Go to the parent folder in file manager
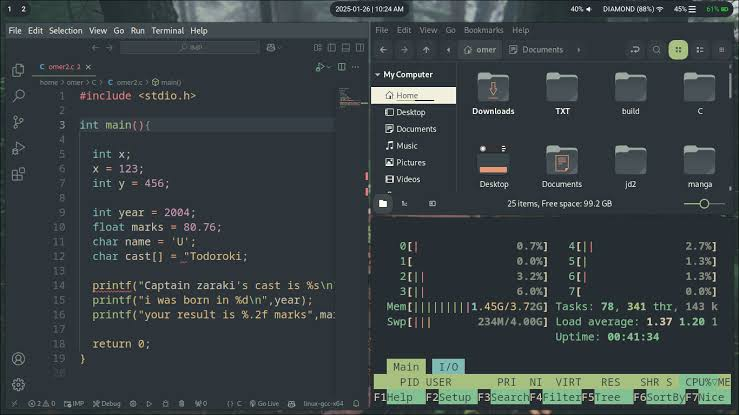 pyautogui.click(x=426, y=50)
